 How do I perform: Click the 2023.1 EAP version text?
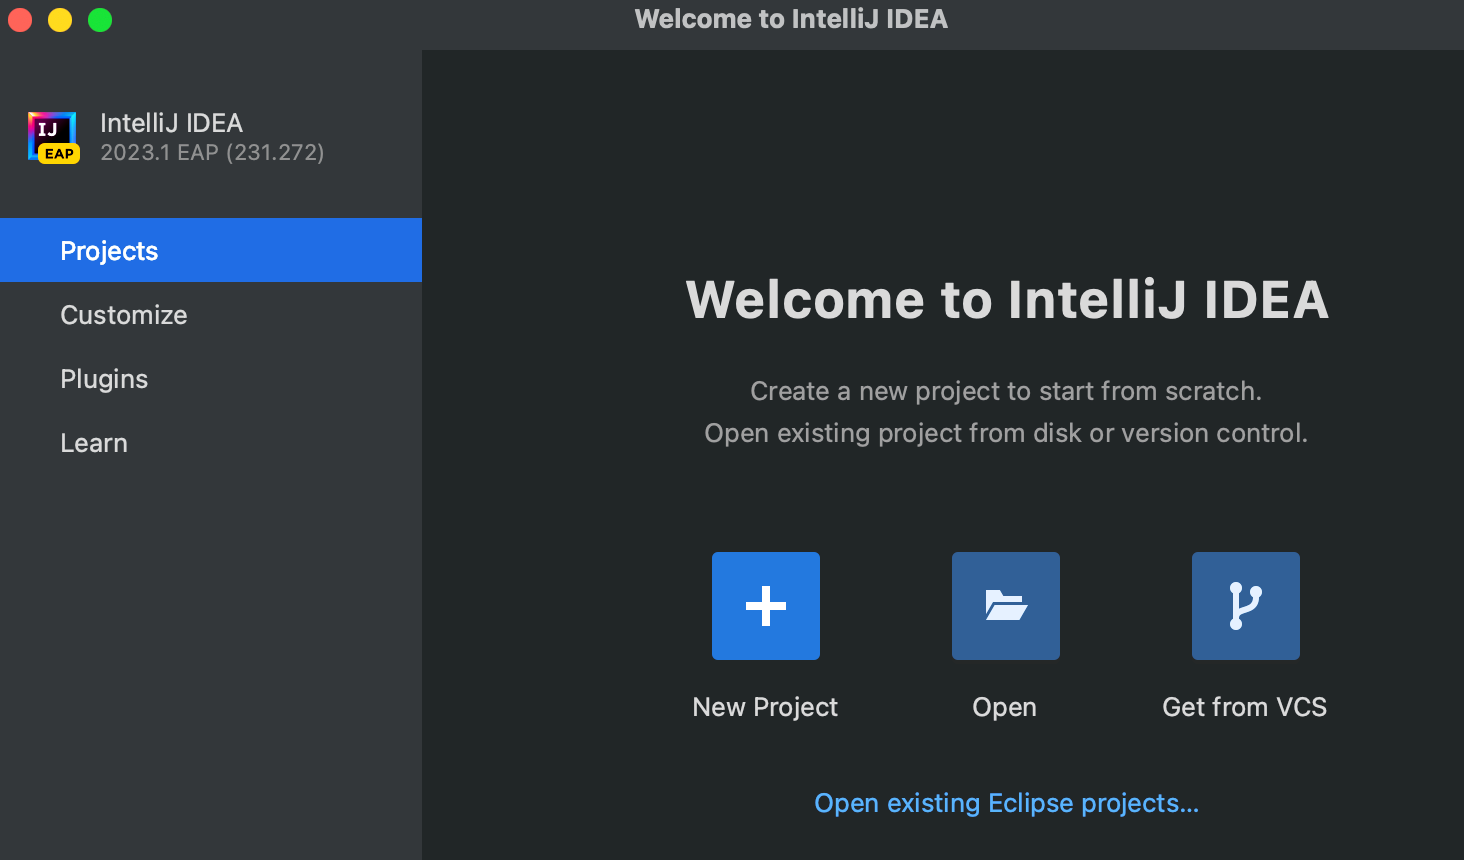click(212, 153)
